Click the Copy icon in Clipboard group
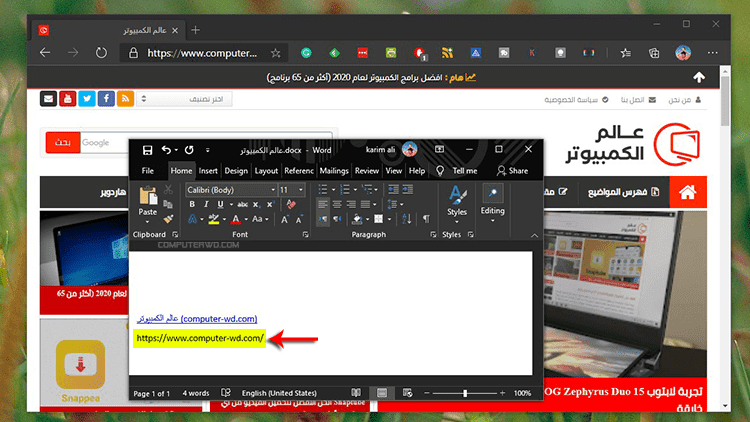This screenshot has height=422, width=750. click(168, 204)
